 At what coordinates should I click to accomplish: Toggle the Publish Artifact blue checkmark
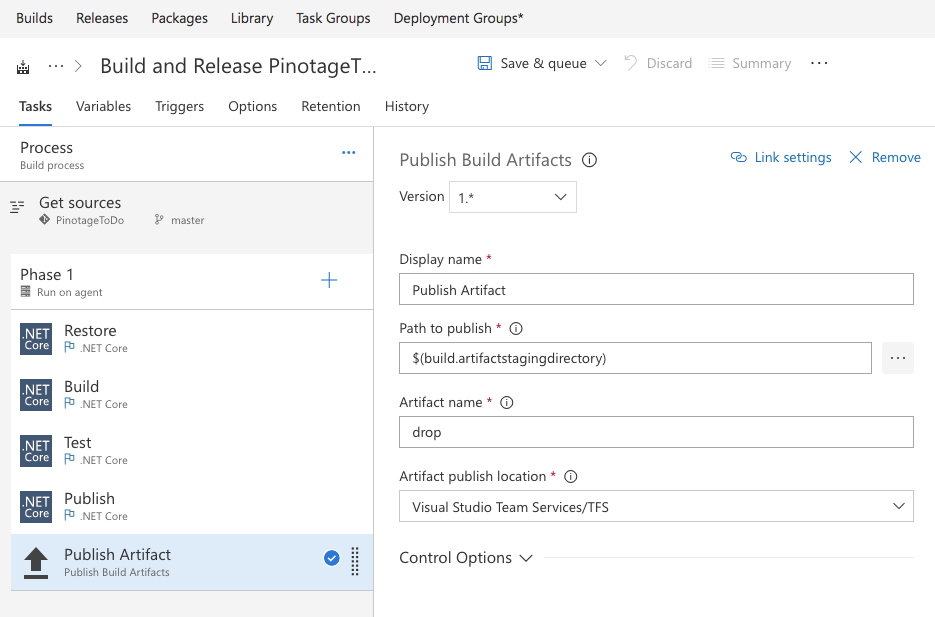pos(332,558)
